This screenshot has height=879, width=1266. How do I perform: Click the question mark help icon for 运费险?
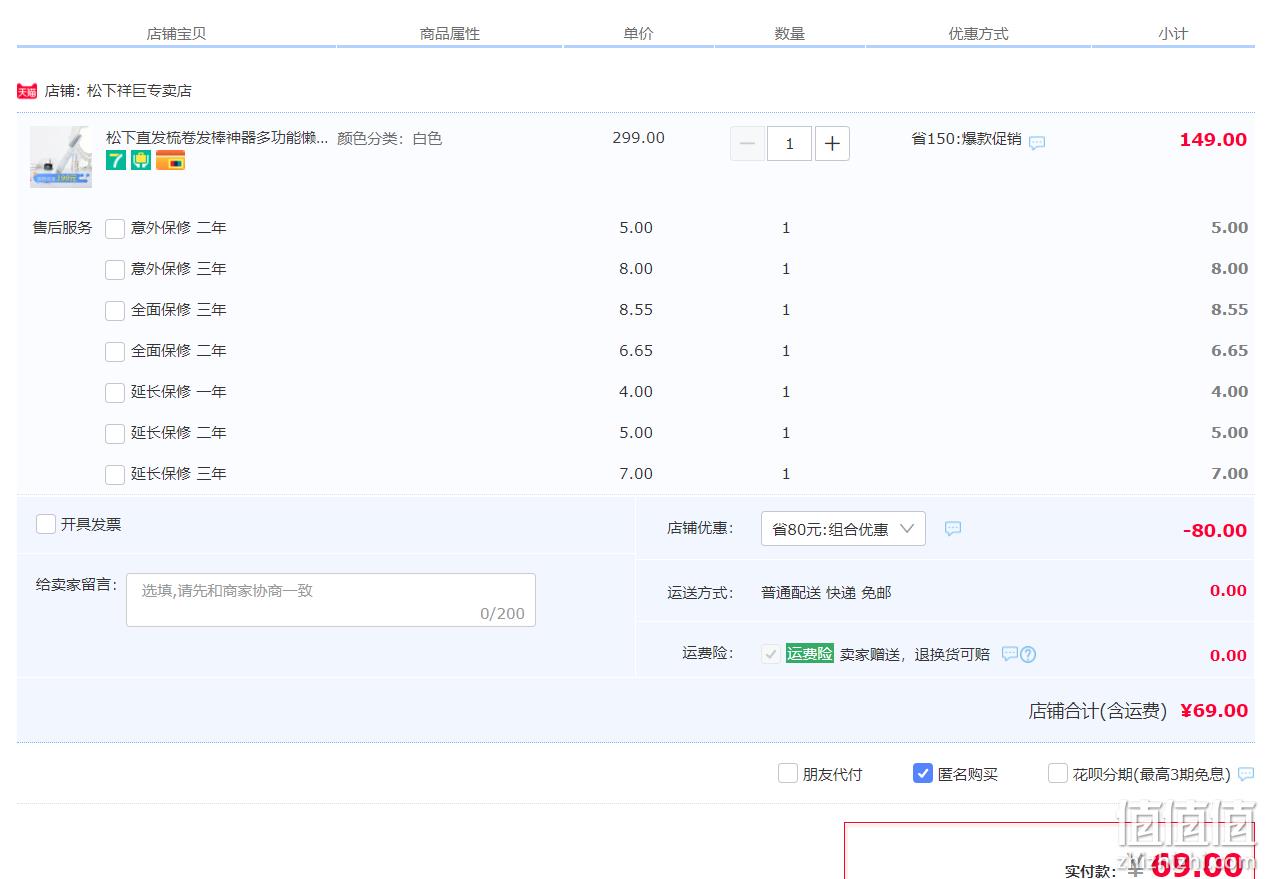[1028, 654]
